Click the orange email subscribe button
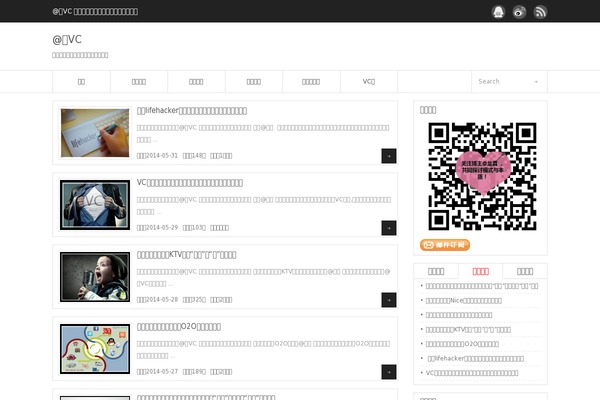Screen dimensions: 600x400 click(x=445, y=245)
